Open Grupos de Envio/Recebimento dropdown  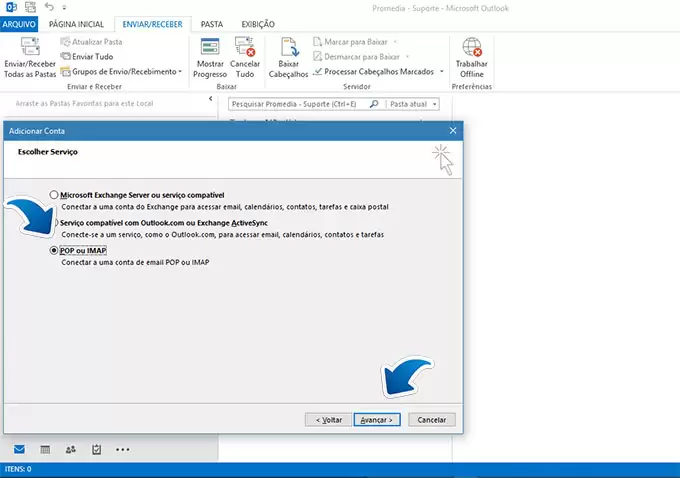[121, 72]
